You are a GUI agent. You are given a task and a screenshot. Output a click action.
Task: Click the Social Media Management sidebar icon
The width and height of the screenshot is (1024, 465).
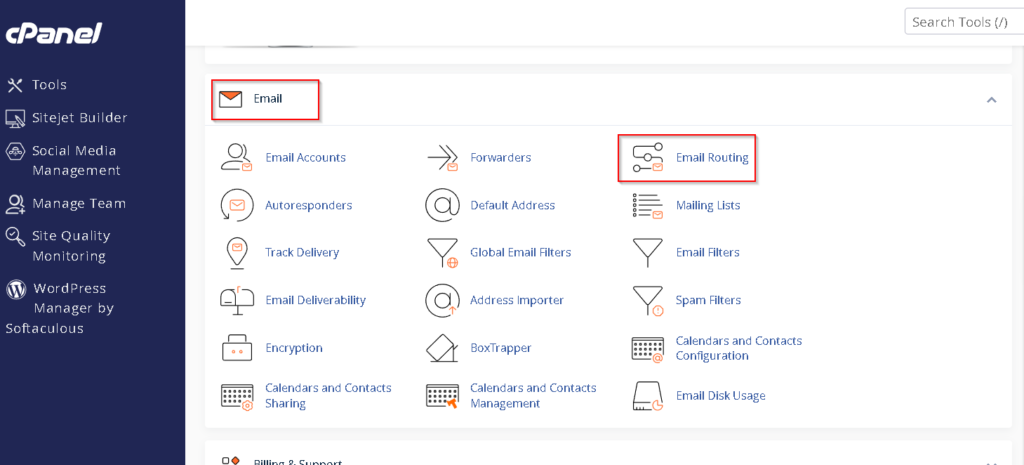pos(14,152)
